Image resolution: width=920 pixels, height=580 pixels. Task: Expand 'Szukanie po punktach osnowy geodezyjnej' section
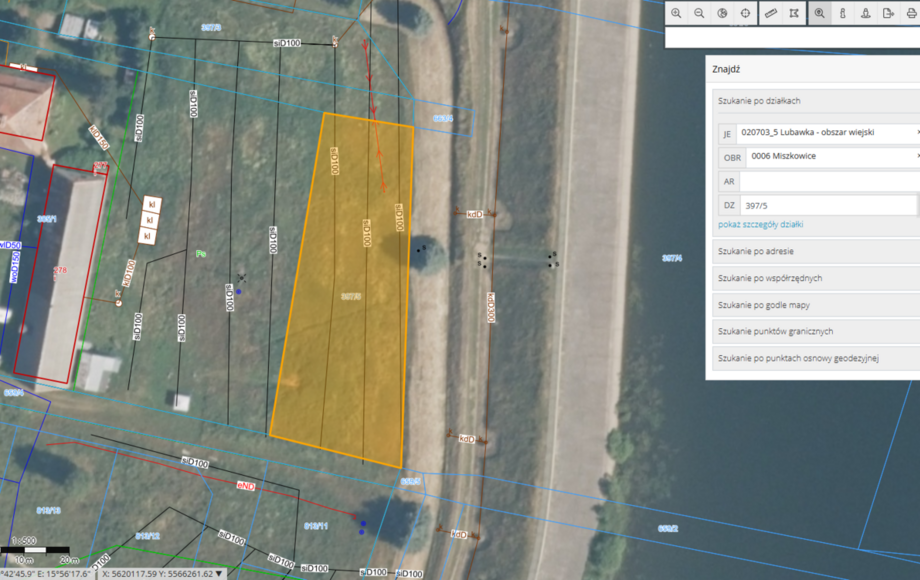pos(816,358)
